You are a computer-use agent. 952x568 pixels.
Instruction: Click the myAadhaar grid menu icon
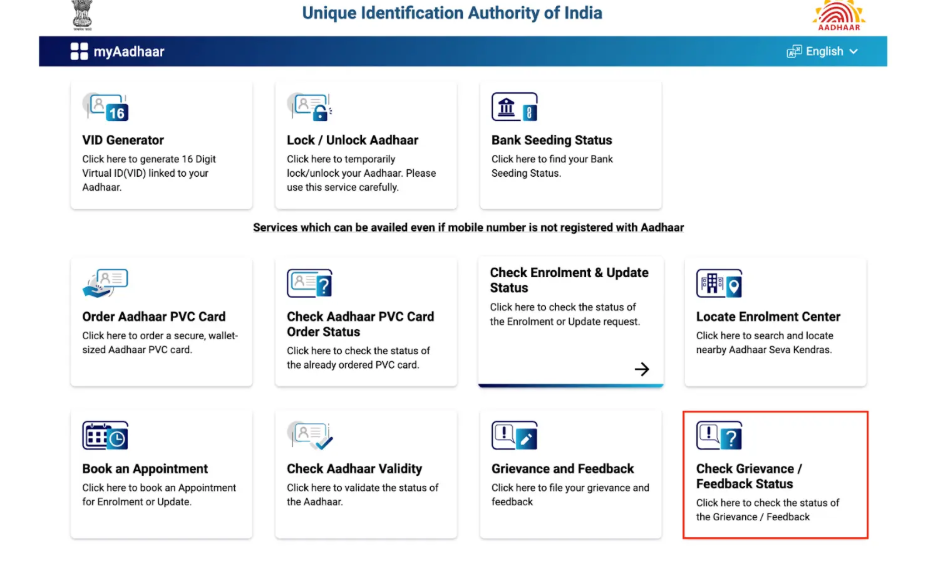pyautogui.click(x=79, y=52)
